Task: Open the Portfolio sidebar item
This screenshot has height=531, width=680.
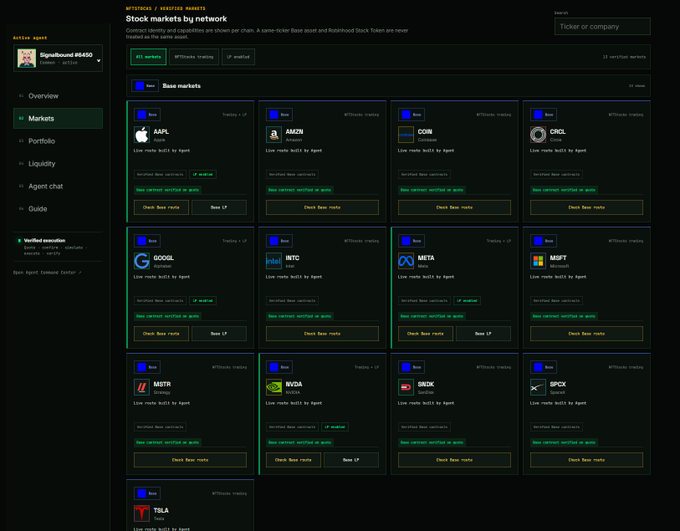Action: click(x=58, y=141)
